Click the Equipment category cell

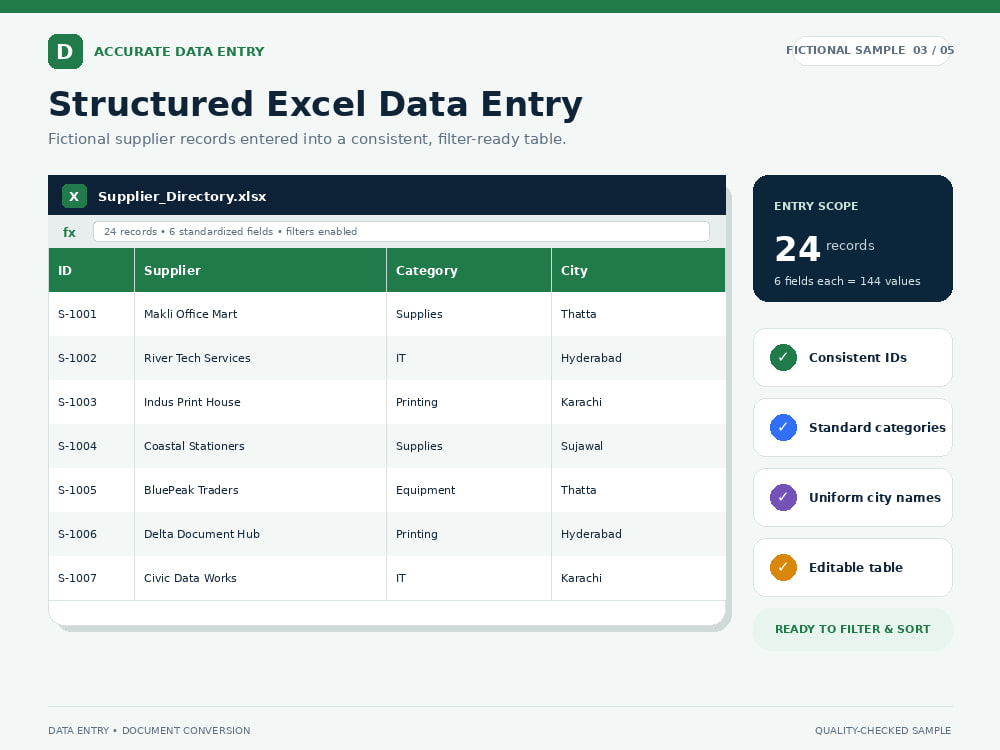pyautogui.click(x=469, y=490)
